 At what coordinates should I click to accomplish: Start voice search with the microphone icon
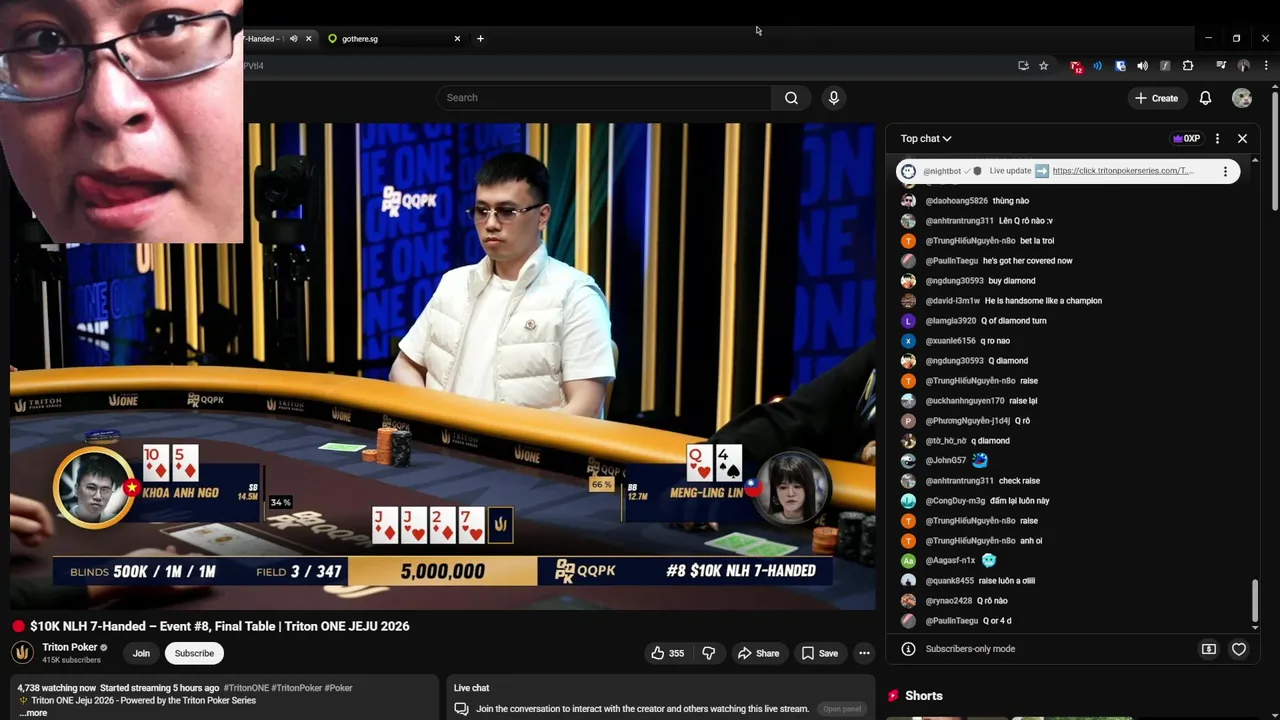tap(834, 98)
